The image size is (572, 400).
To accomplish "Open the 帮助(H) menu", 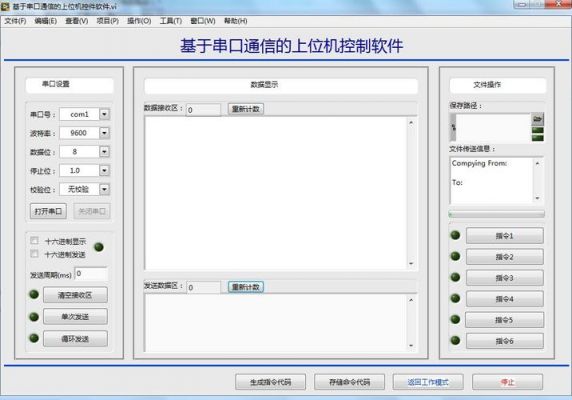I will coord(236,21).
